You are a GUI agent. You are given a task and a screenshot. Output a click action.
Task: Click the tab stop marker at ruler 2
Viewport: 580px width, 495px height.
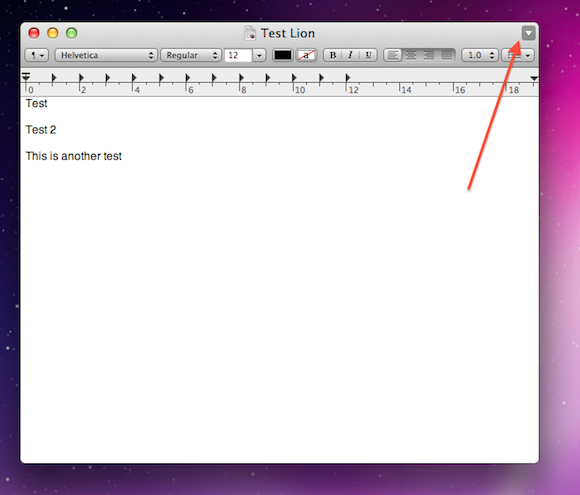pos(81,78)
